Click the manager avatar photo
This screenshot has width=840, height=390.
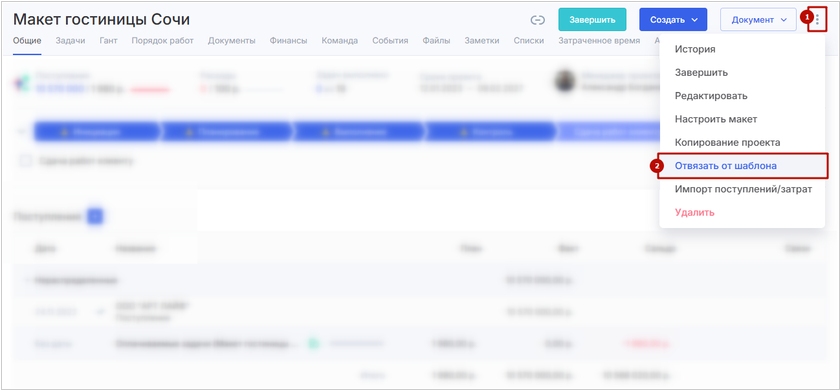[565, 81]
